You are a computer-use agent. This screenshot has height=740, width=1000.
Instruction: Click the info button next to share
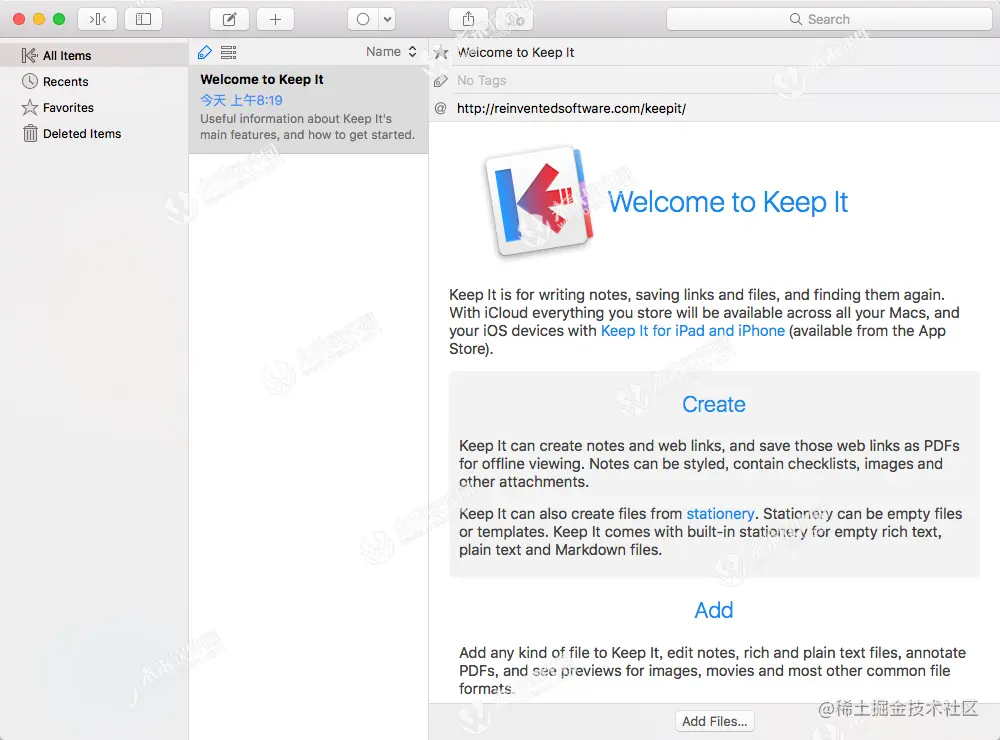pos(515,19)
